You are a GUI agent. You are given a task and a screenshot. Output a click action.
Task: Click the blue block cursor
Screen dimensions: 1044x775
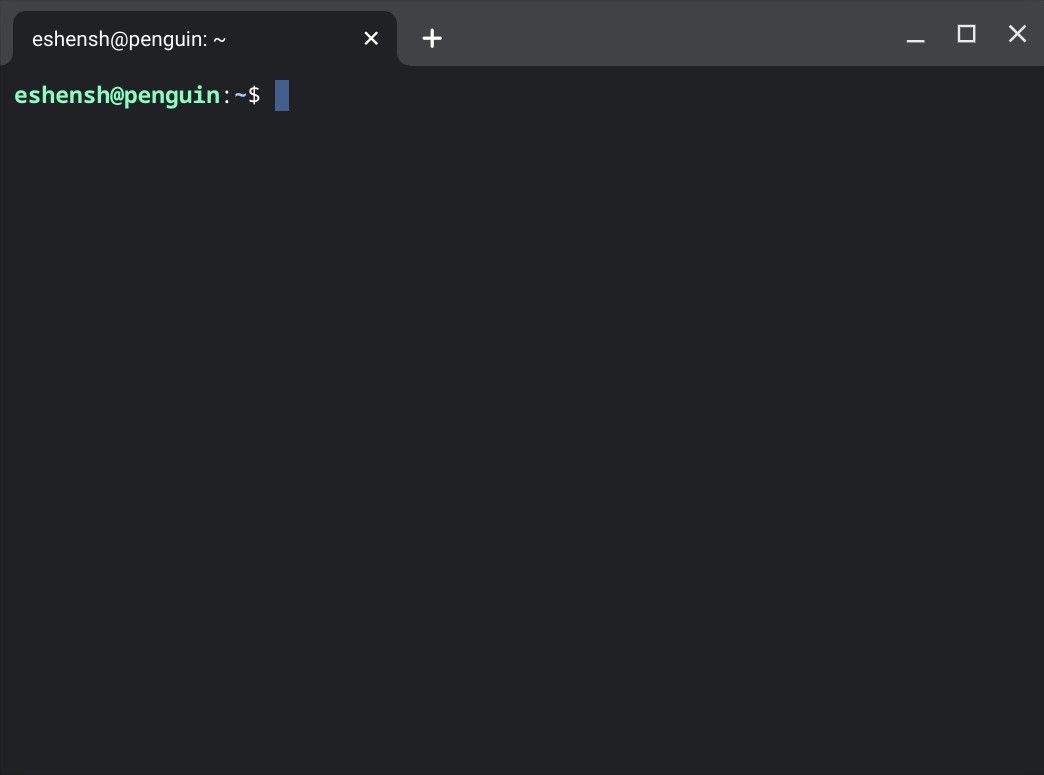[282, 95]
